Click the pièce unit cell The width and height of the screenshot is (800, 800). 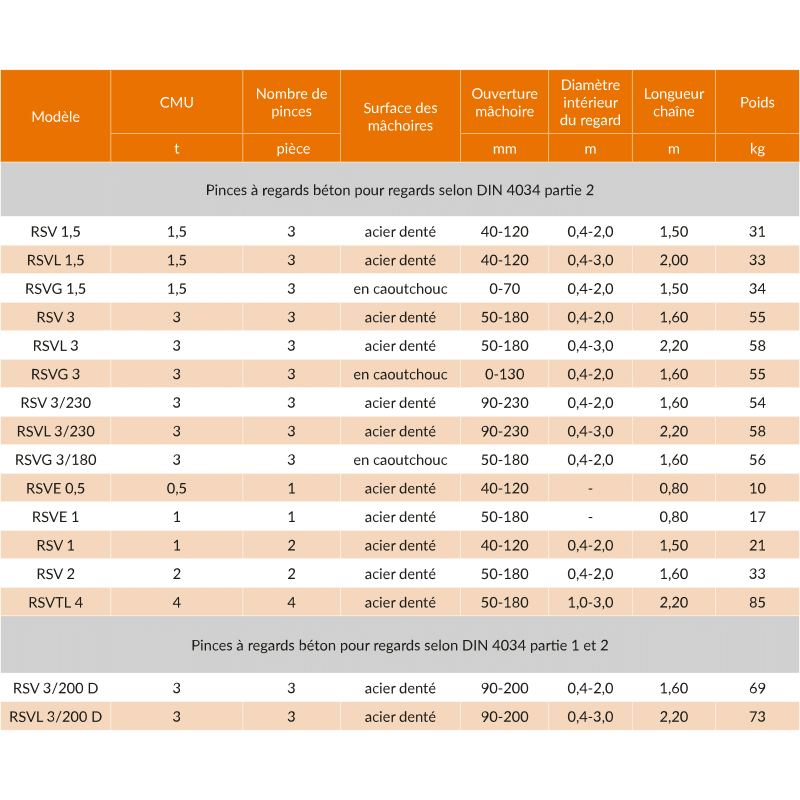click(x=291, y=149)
